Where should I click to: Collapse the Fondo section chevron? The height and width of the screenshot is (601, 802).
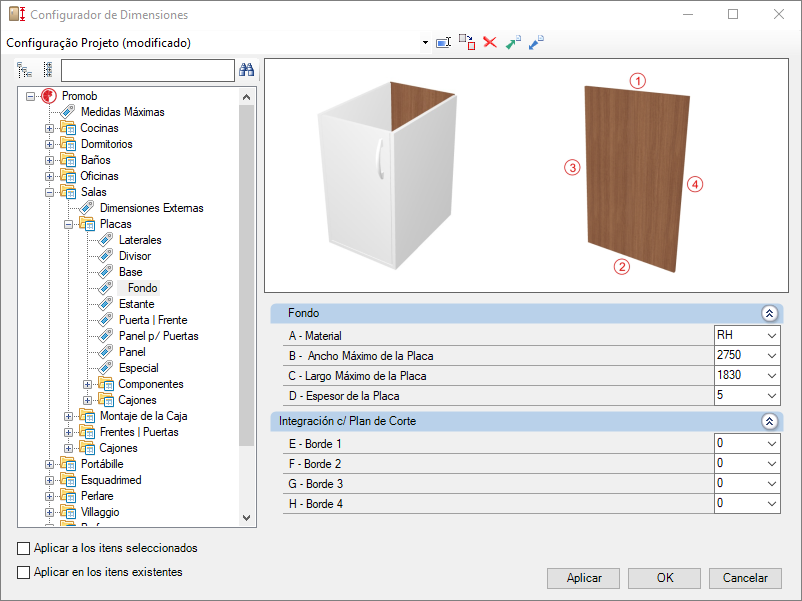769,313
